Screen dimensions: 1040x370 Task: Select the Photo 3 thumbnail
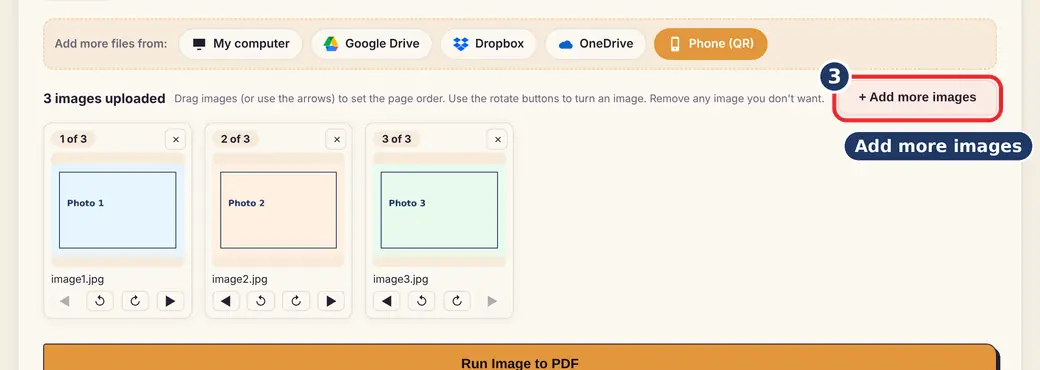(439, 210)
